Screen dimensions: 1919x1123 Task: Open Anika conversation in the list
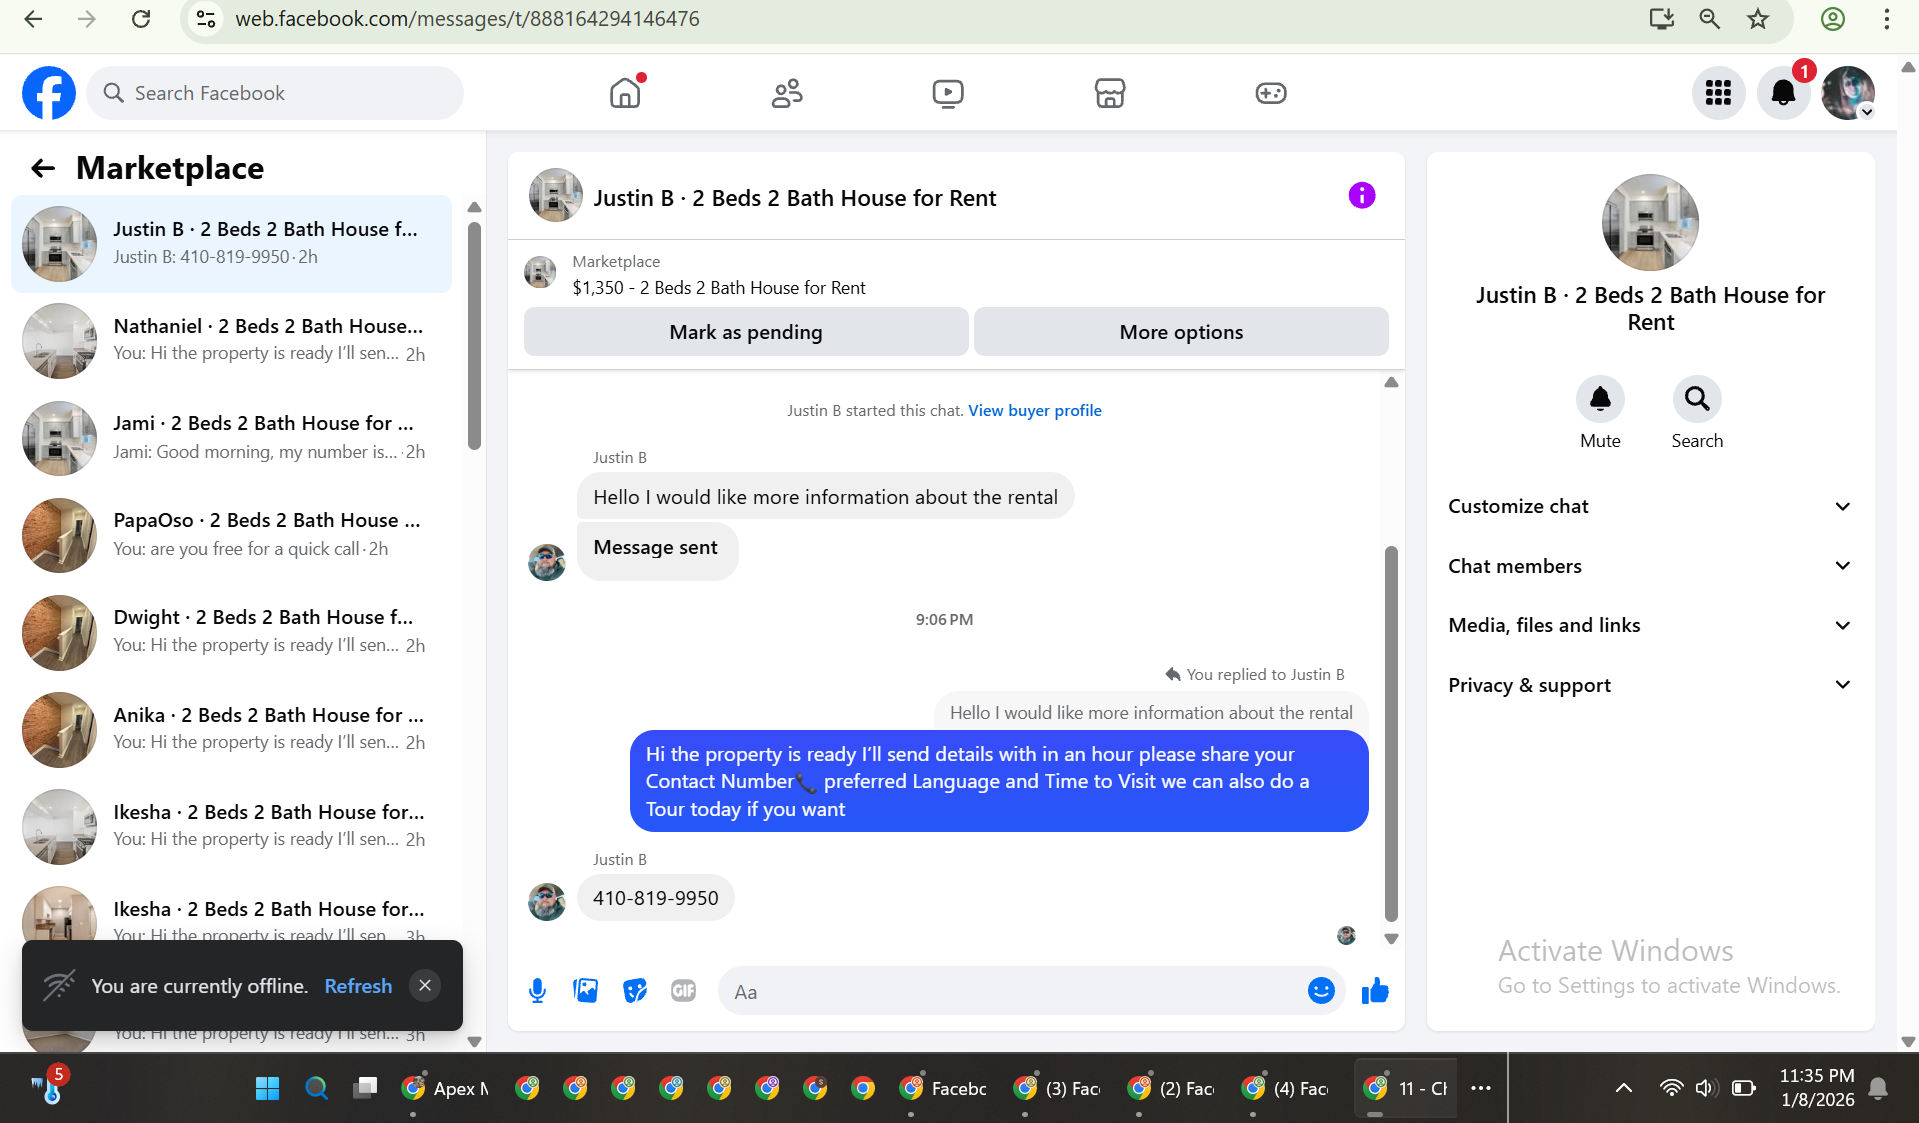pos(231,729)
